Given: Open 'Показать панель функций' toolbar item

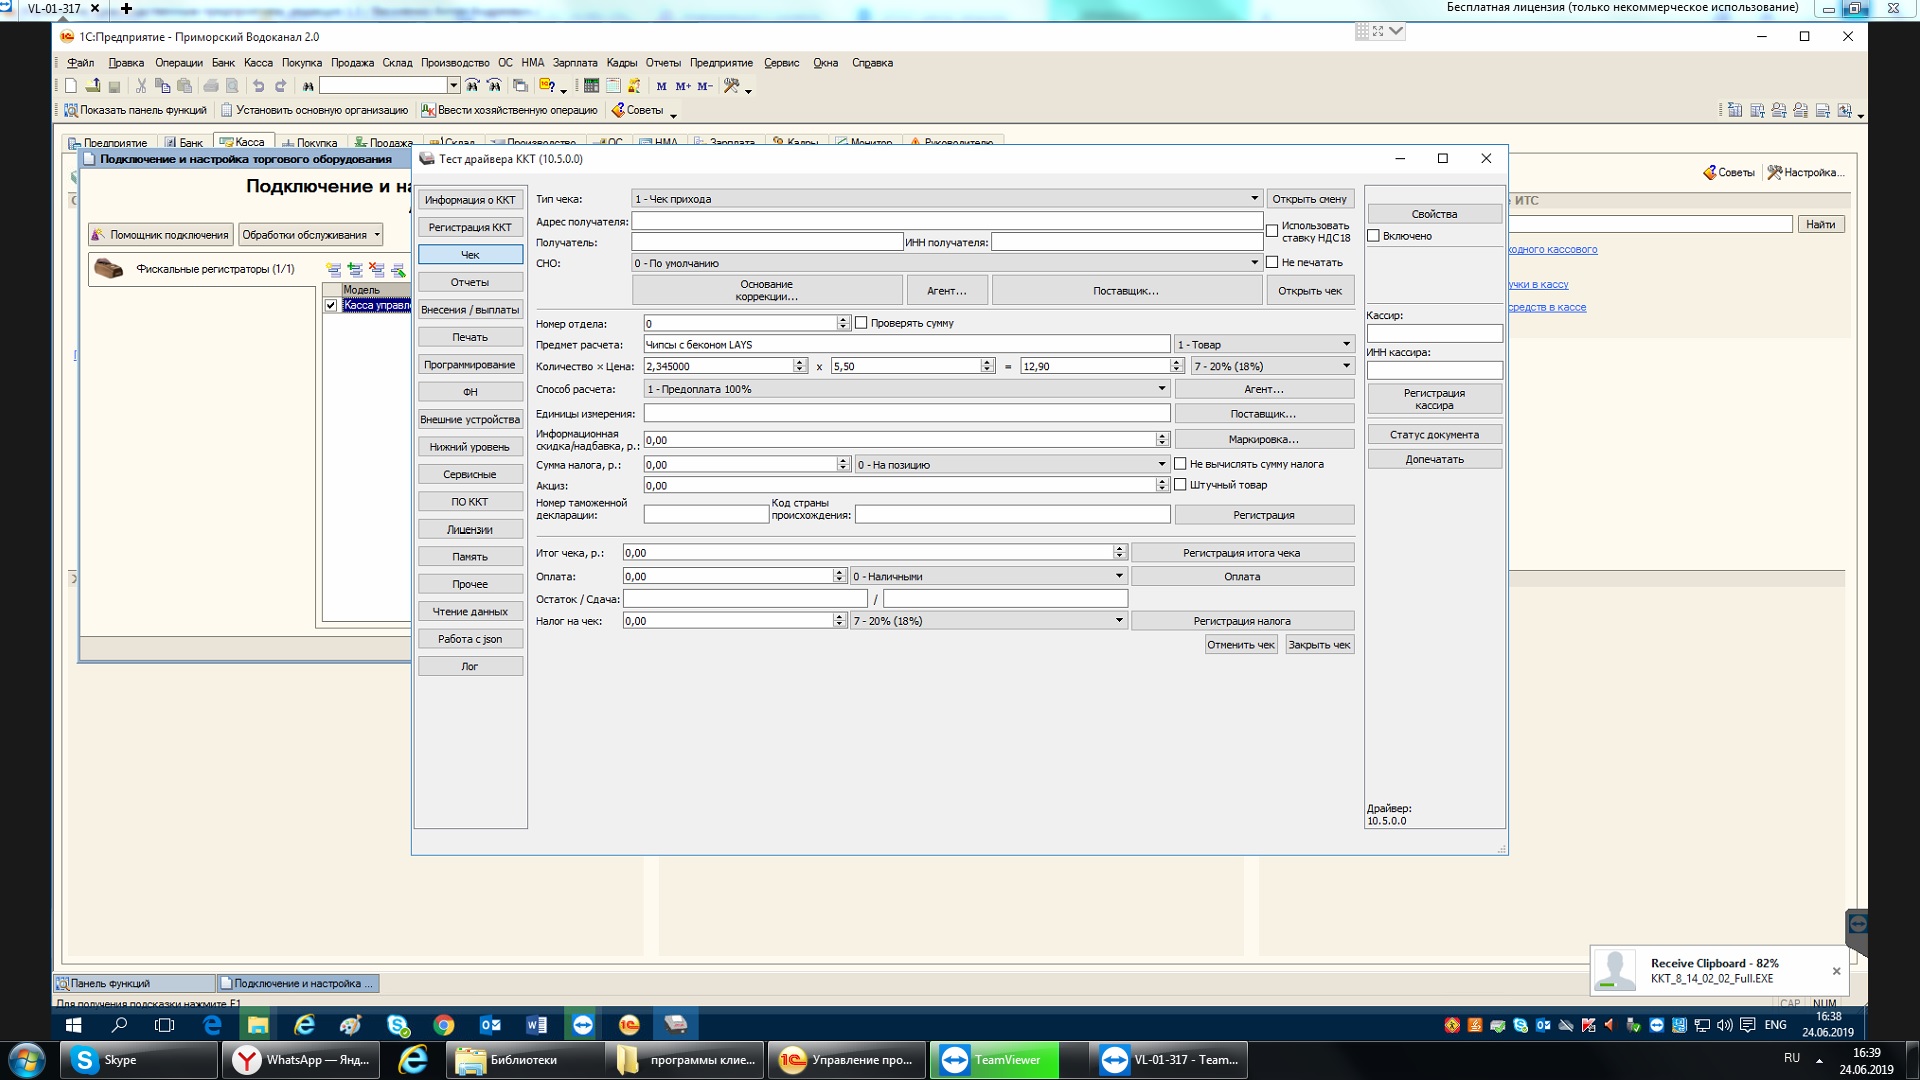Looking at the screenshot, I should [x=135, y=110].
